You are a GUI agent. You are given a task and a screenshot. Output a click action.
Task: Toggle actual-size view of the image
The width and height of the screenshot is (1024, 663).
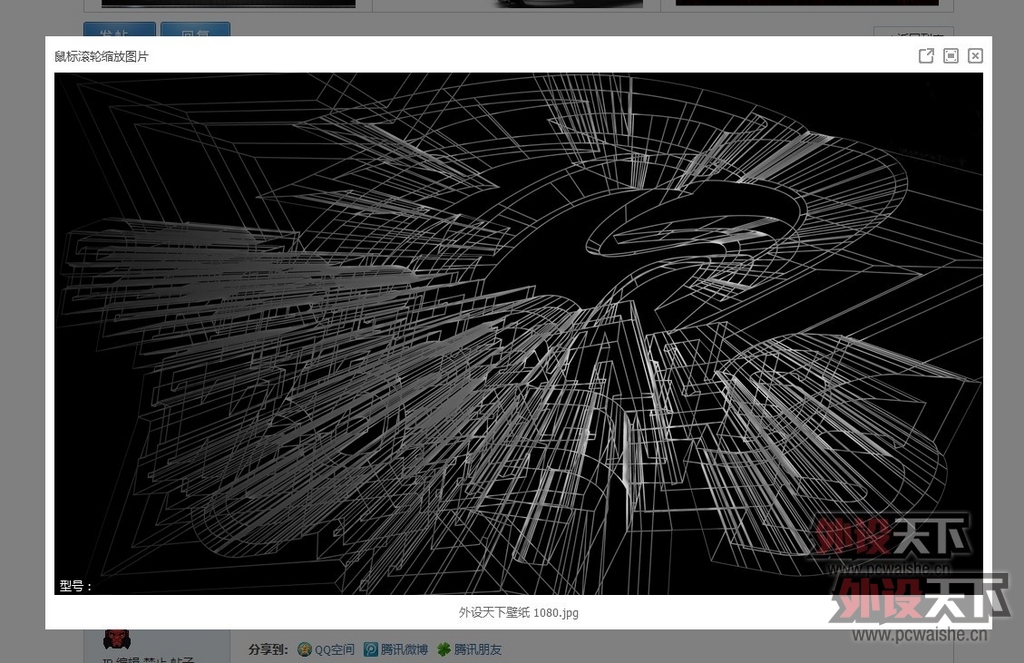(951, 56)
